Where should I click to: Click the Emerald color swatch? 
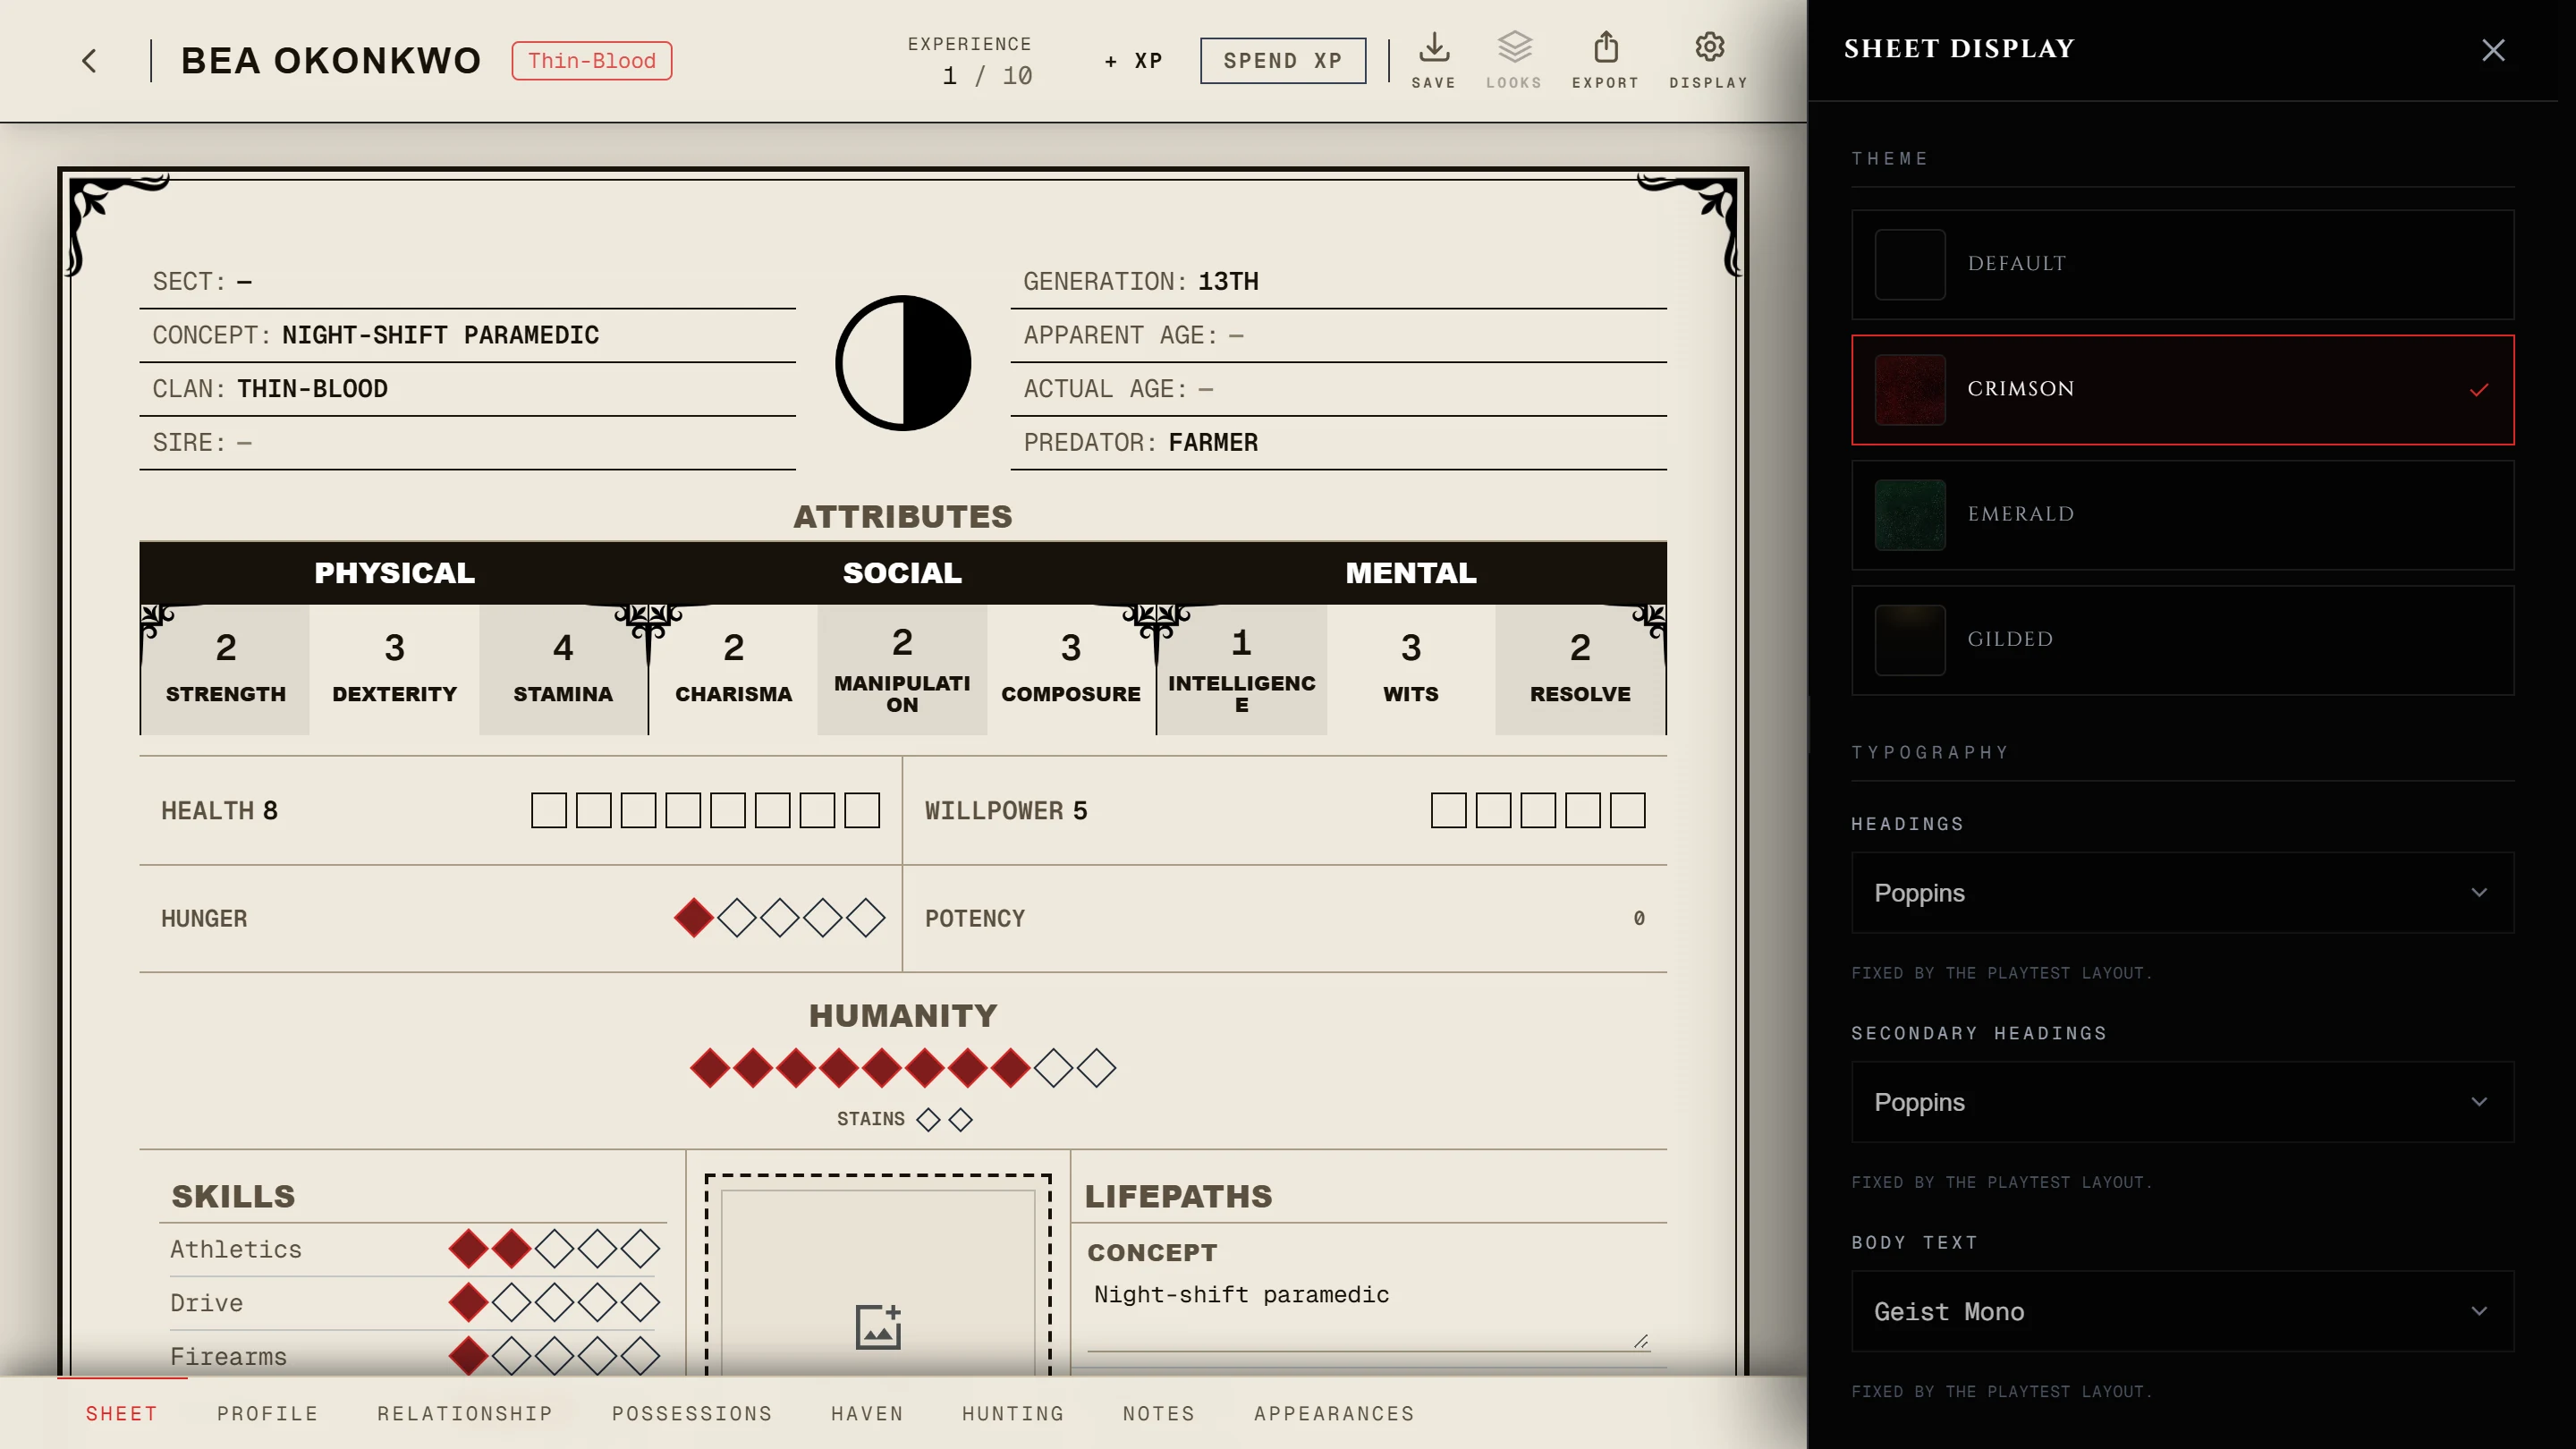(x=1909, y=514)
